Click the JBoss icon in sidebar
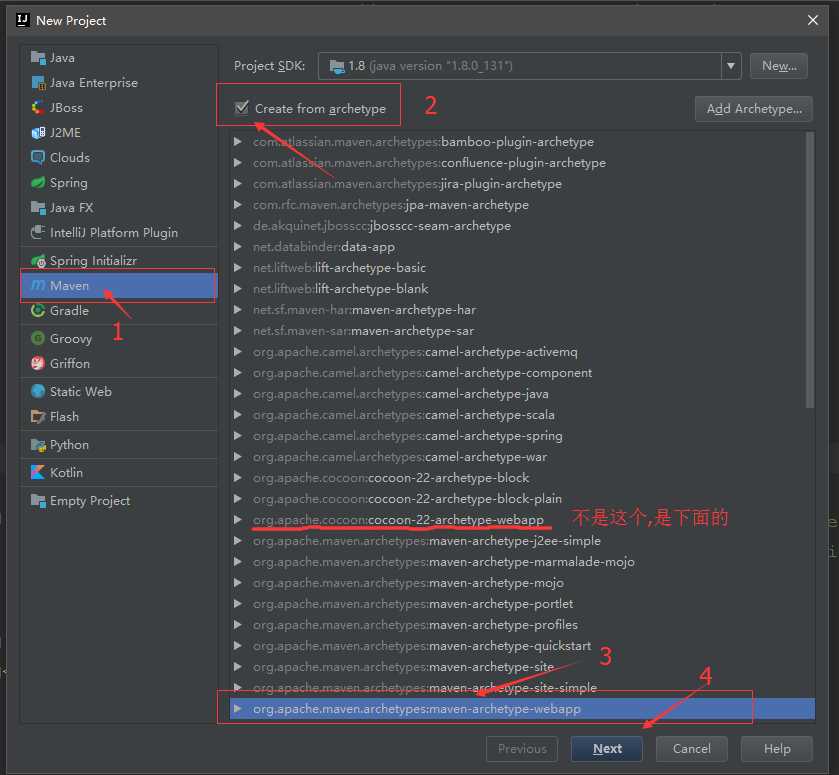 [38, 108]
